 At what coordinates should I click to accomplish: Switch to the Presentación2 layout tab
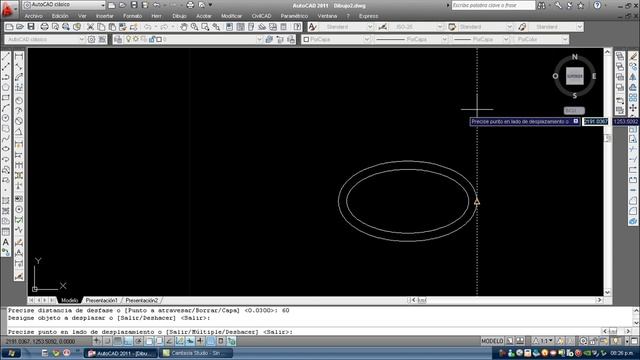142,300
